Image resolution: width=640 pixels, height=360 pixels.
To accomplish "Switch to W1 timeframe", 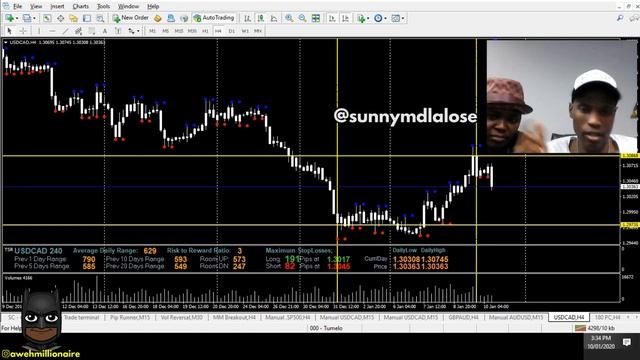I will pyautogui.click(x=245, y=31).
